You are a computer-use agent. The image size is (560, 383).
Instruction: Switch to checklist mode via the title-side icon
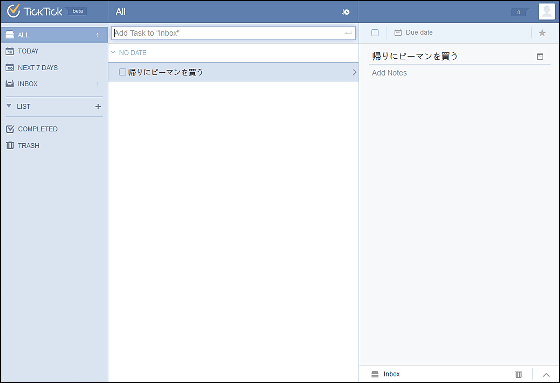pyautogui.click(x=540, y=56)
